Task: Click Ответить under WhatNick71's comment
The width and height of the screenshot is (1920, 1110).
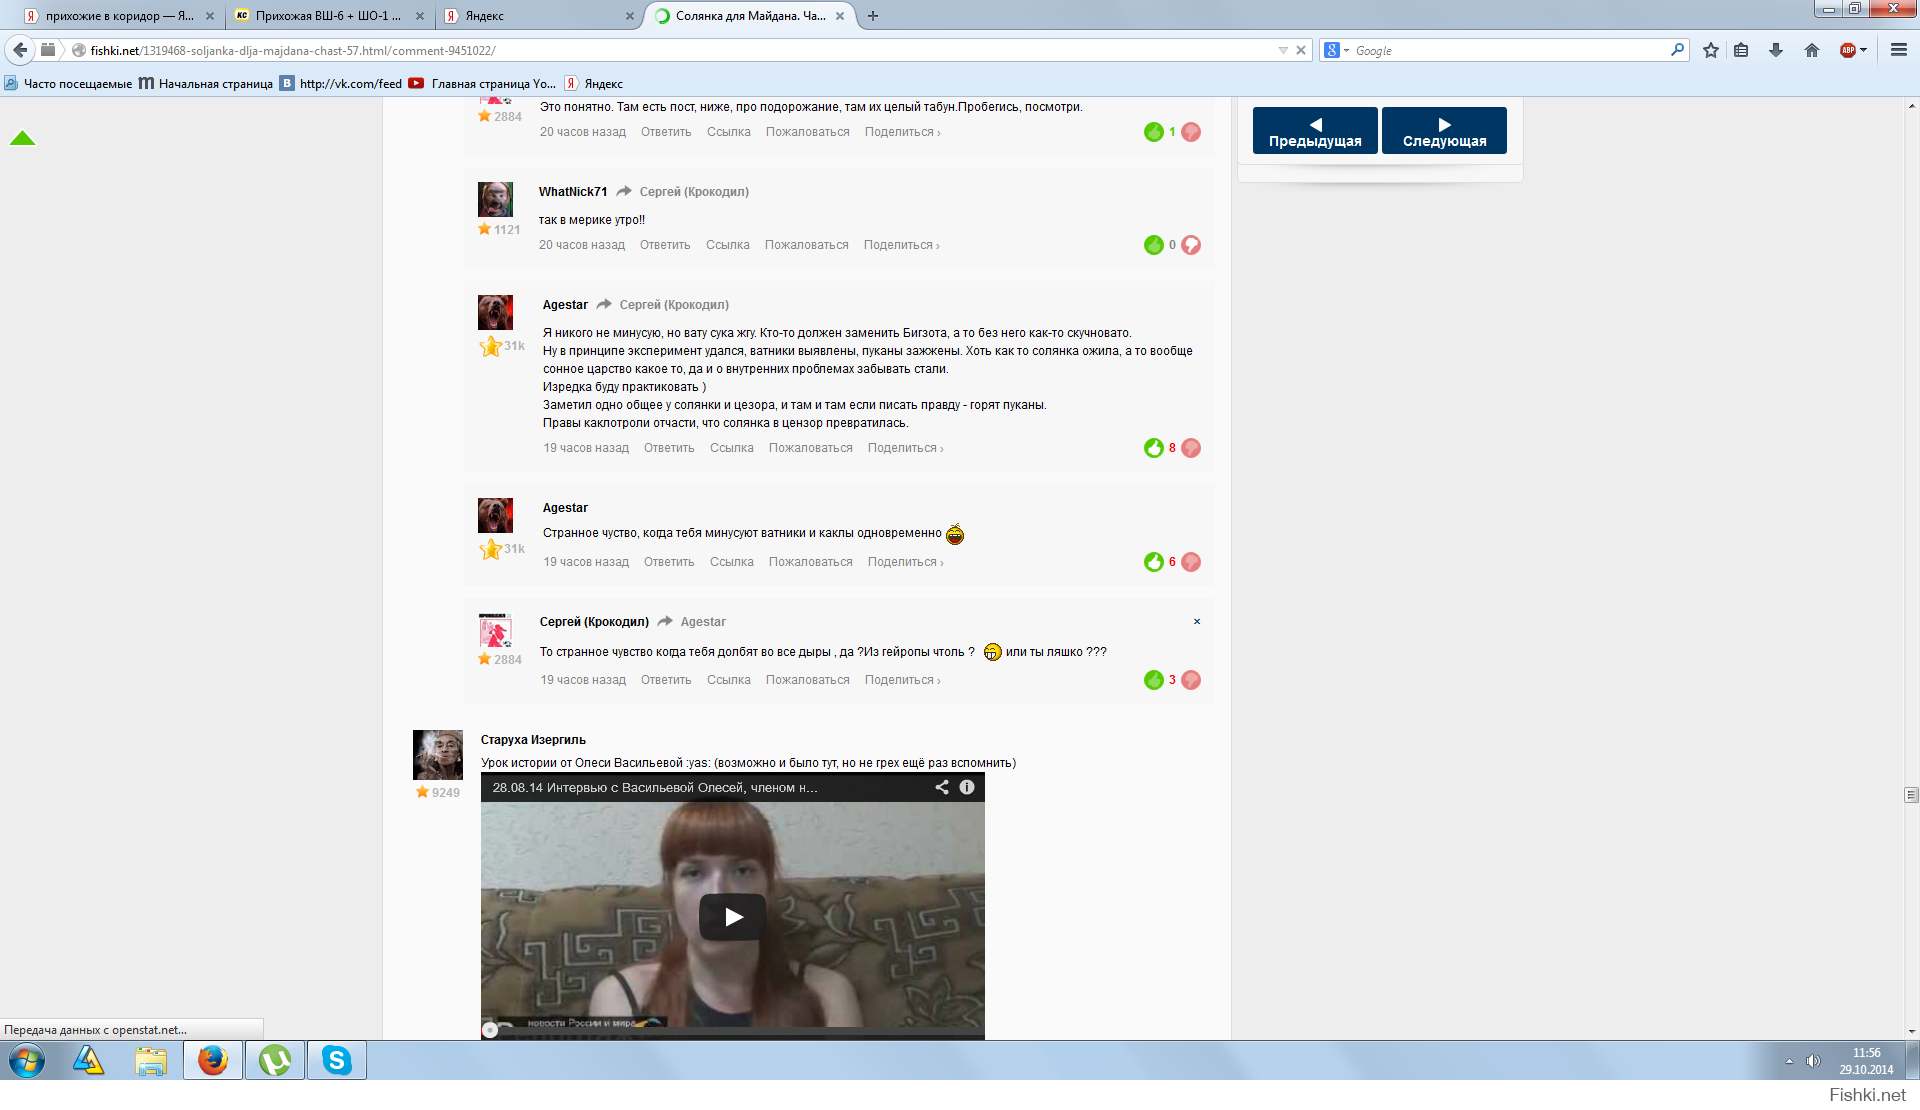Action: (665, 245)
